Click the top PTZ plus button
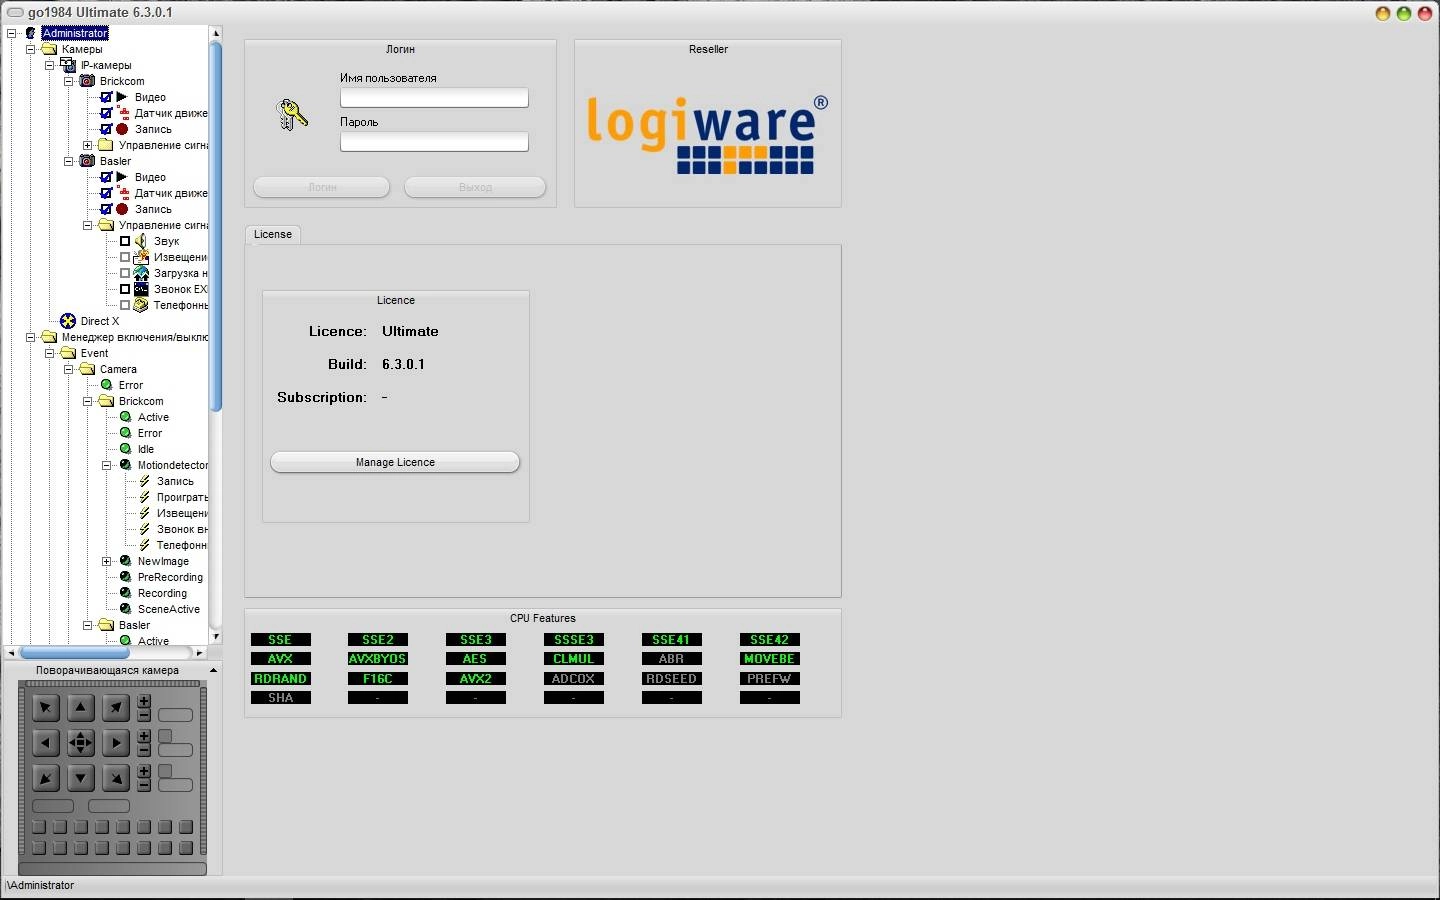Screen dimensions: 1440x900 (144, 702)
